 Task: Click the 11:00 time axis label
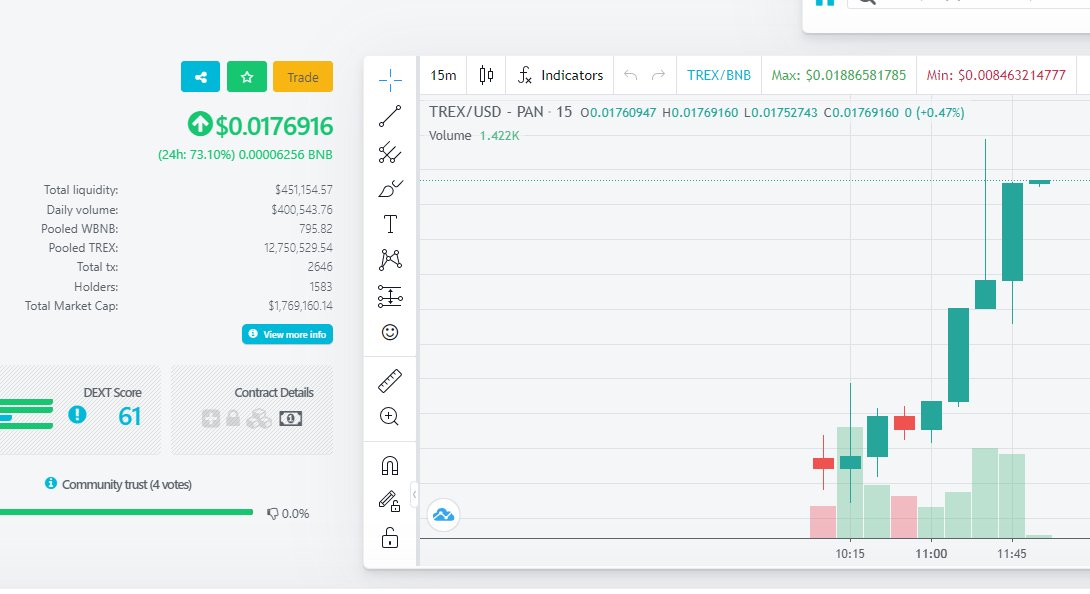(931, 554)
